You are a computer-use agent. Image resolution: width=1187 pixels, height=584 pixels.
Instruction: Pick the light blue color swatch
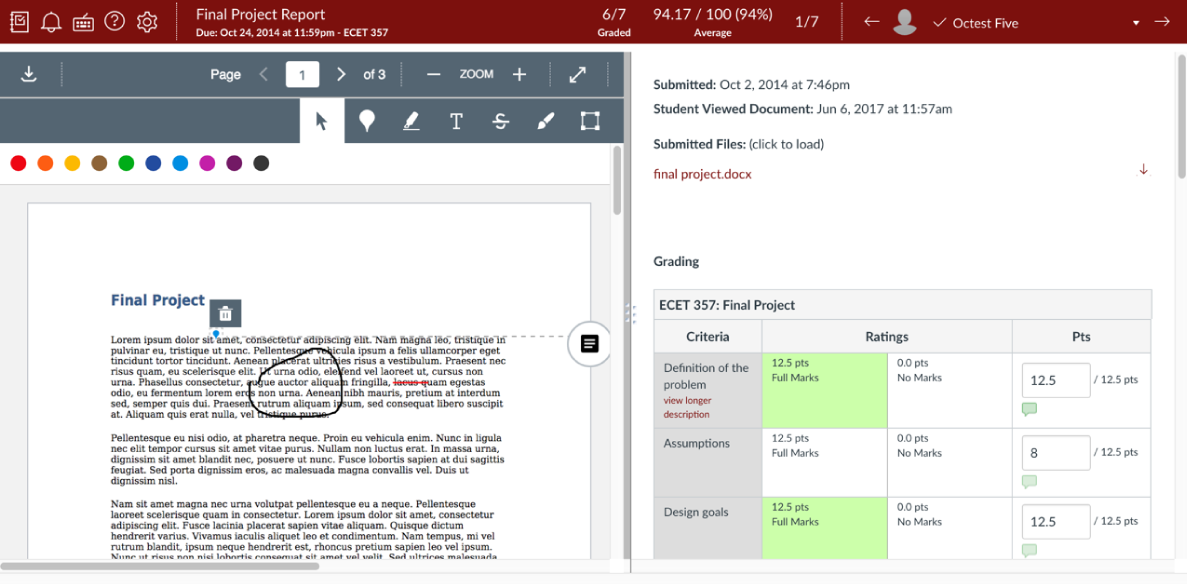click(180, 163)
